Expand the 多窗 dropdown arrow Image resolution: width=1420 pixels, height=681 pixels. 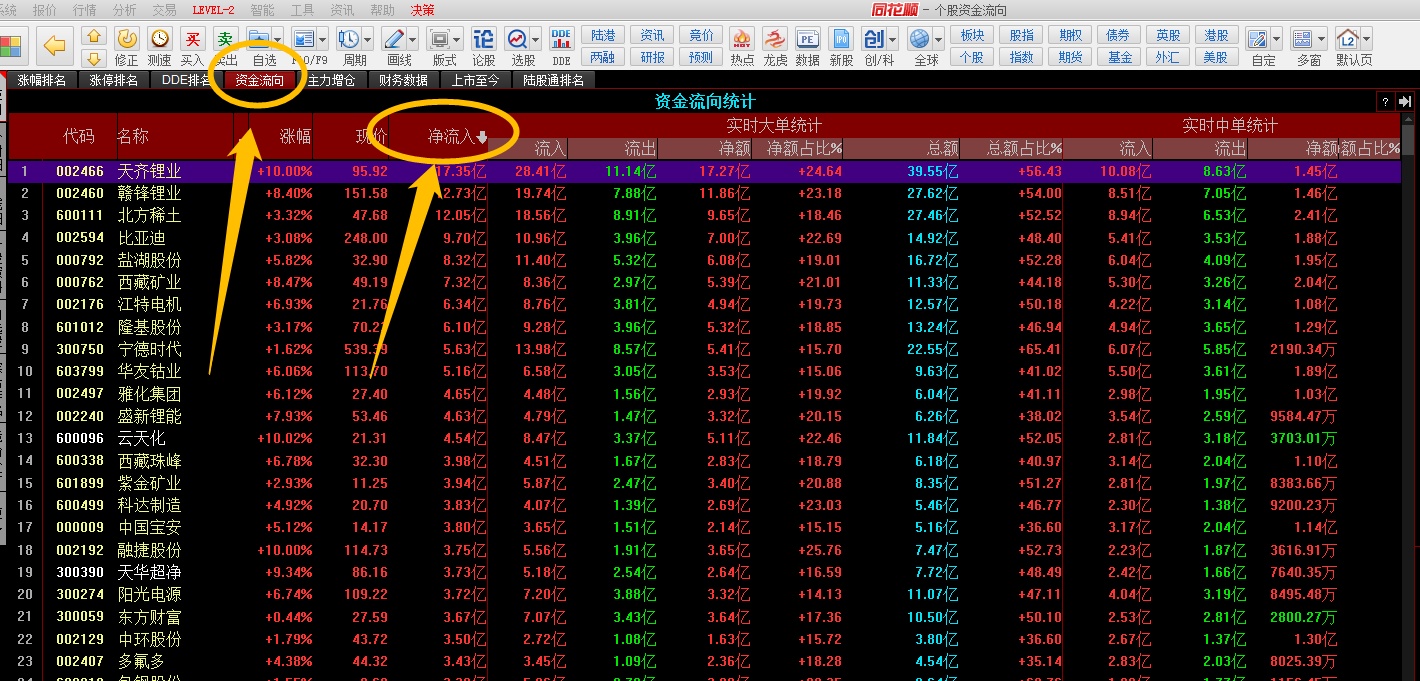click(1321, 39)
